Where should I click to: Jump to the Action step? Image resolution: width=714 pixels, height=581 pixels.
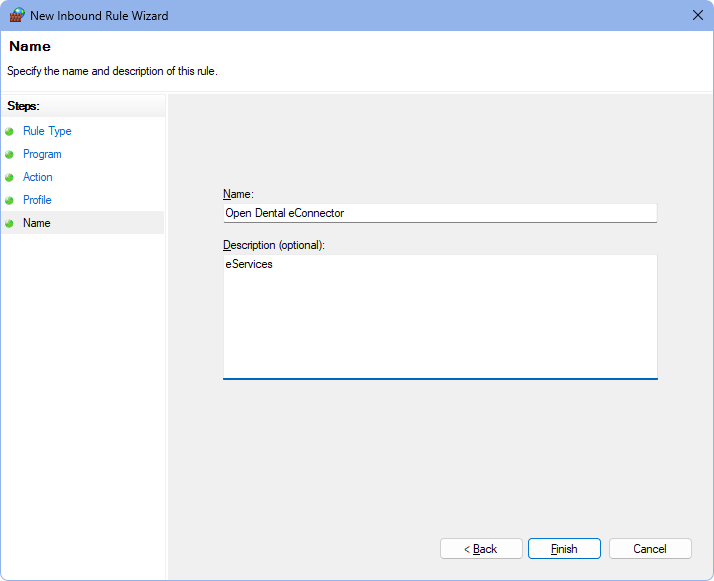click(38, 177)
